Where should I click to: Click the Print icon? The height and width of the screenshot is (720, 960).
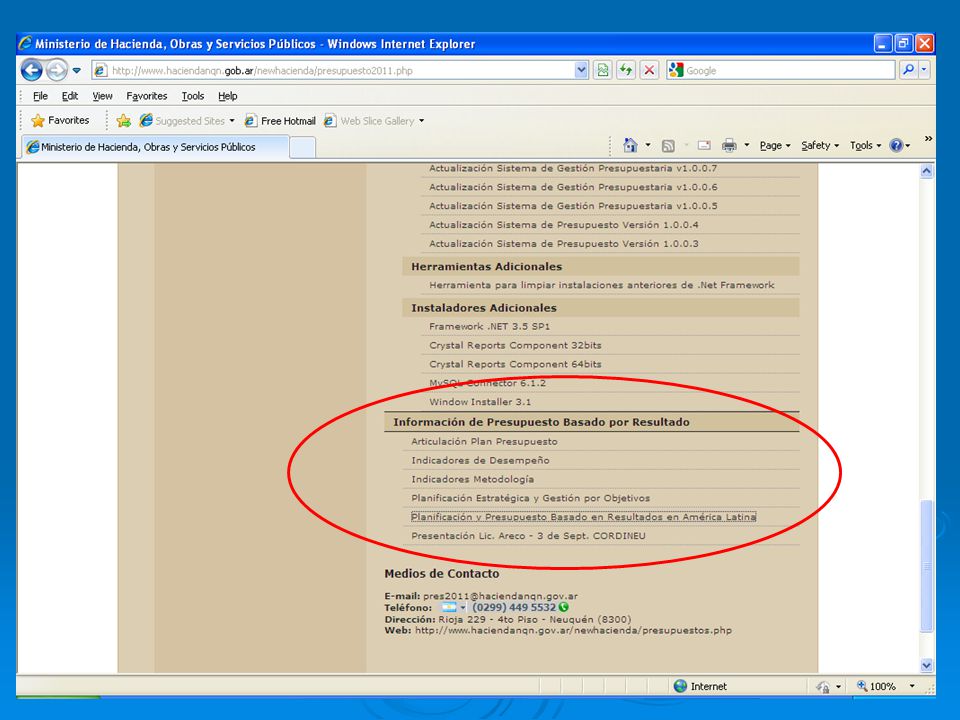click(x=729, y=145)
